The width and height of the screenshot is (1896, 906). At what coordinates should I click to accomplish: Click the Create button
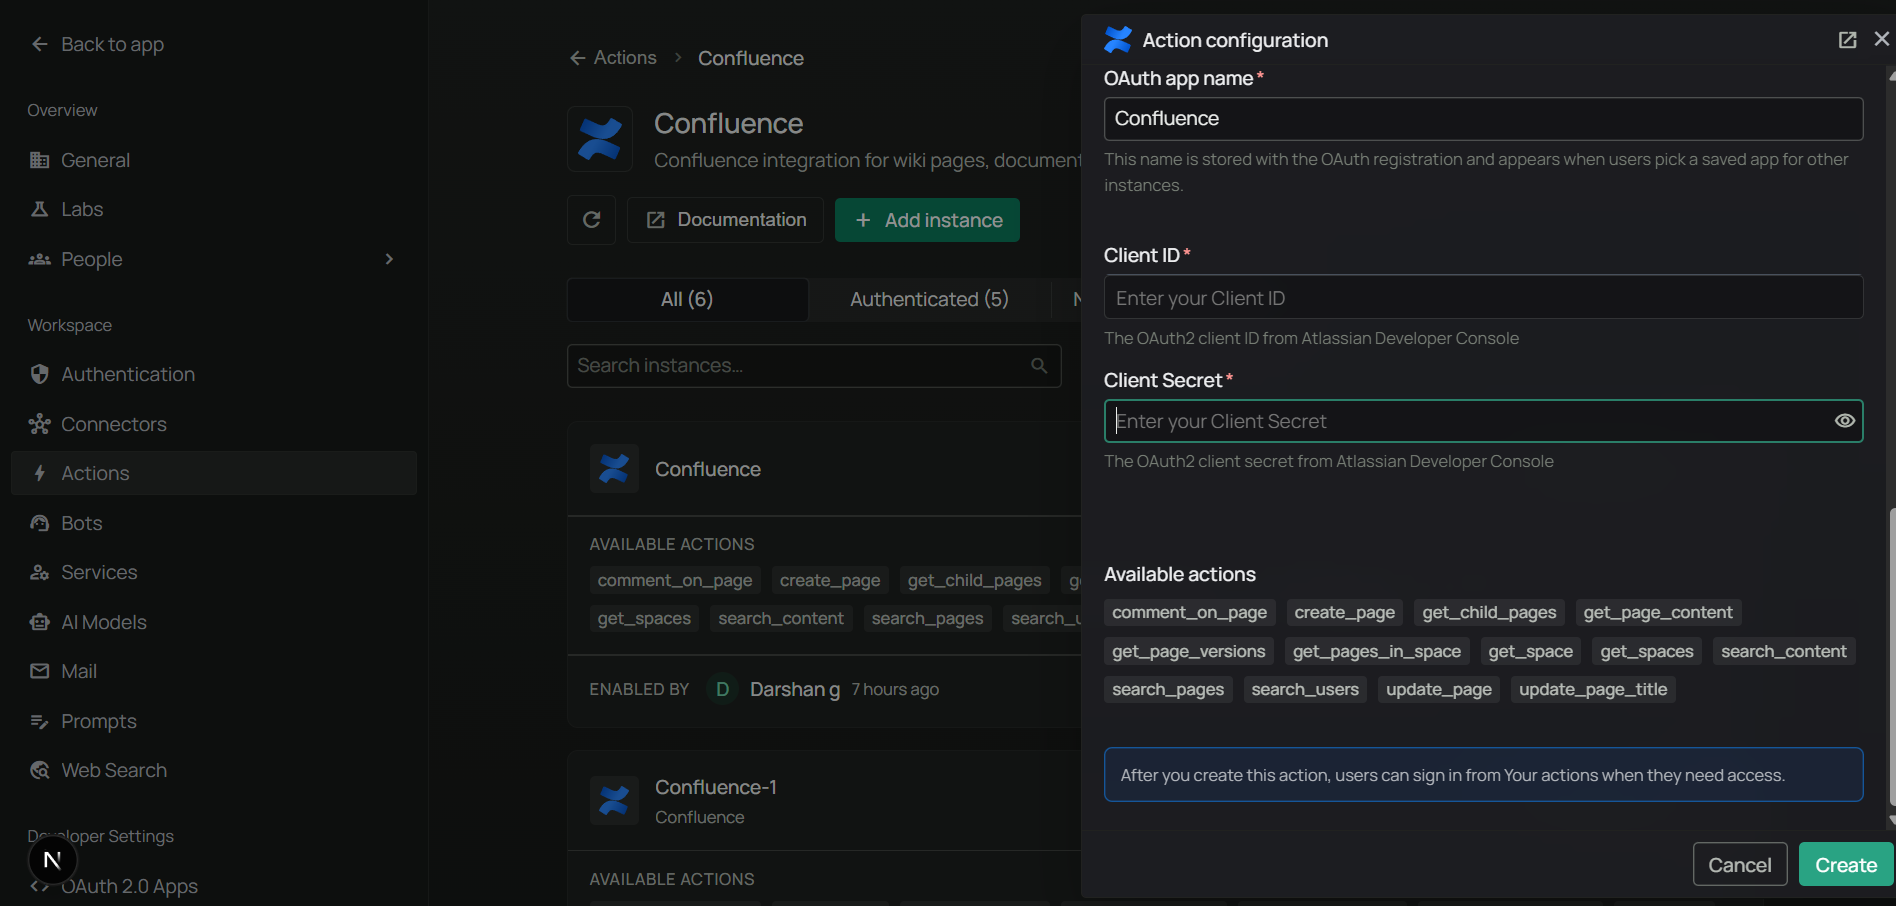coord(1846,865)
